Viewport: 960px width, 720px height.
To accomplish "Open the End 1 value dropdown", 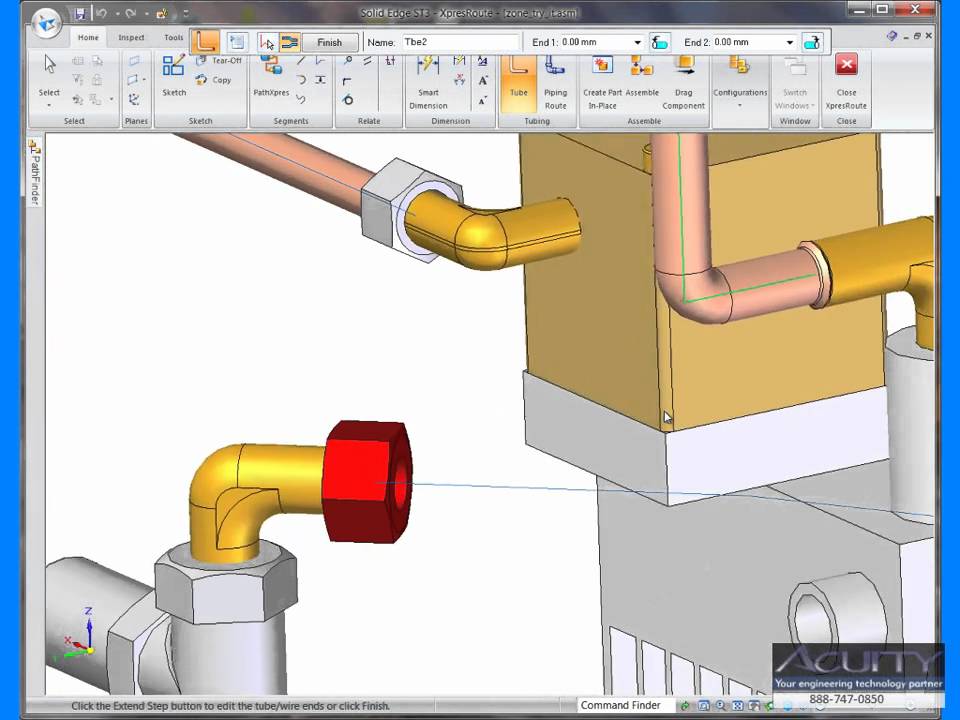I will point(637,42).
